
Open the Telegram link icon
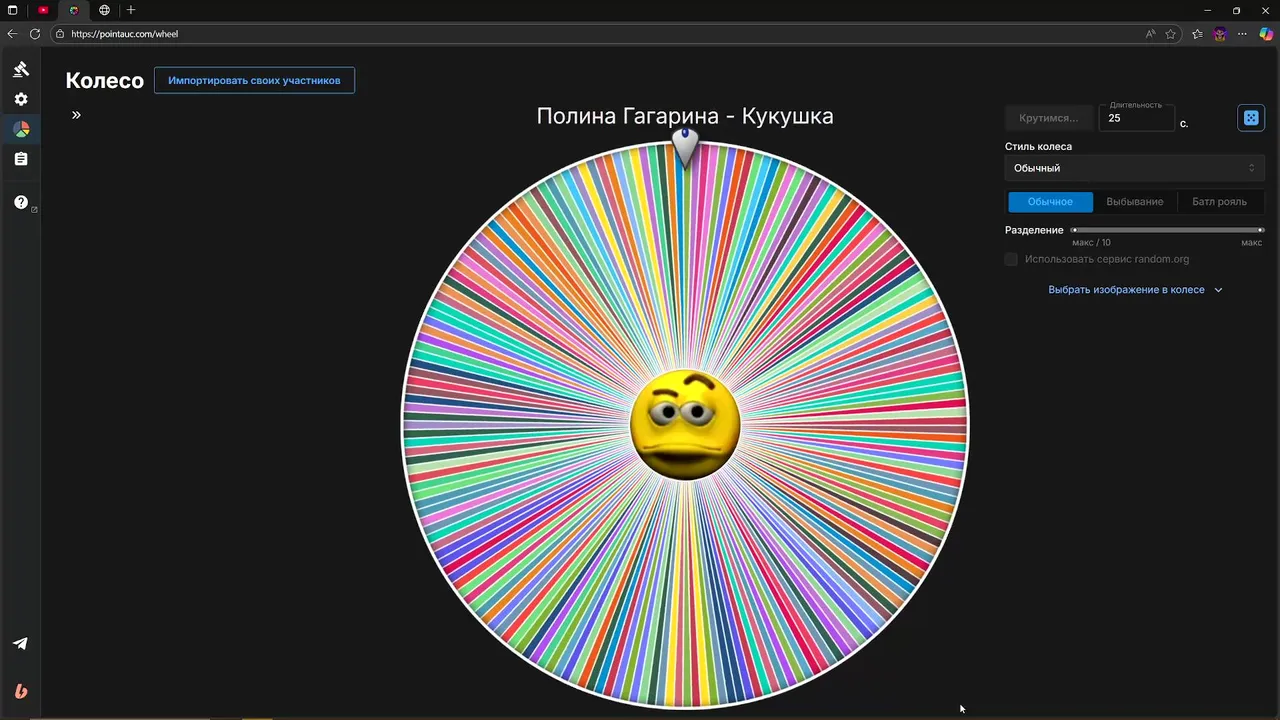(x=21, y=643)
